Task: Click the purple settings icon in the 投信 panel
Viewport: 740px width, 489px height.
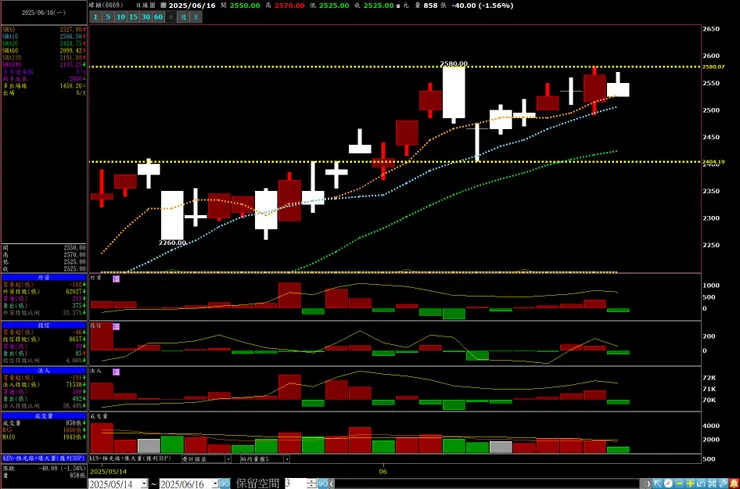Action: [x=116, y=327]
